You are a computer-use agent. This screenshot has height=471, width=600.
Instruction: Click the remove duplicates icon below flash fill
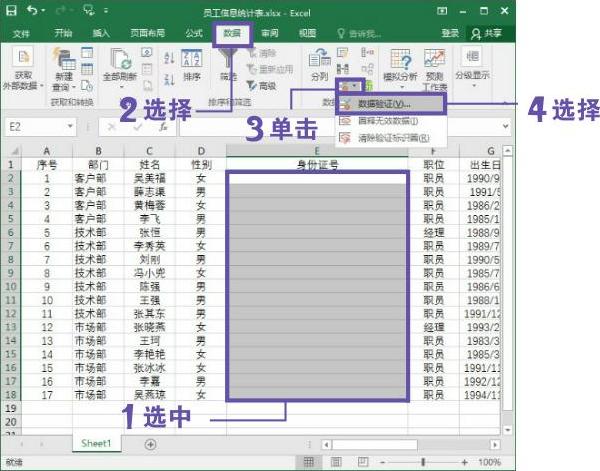[x=343, y=69]
